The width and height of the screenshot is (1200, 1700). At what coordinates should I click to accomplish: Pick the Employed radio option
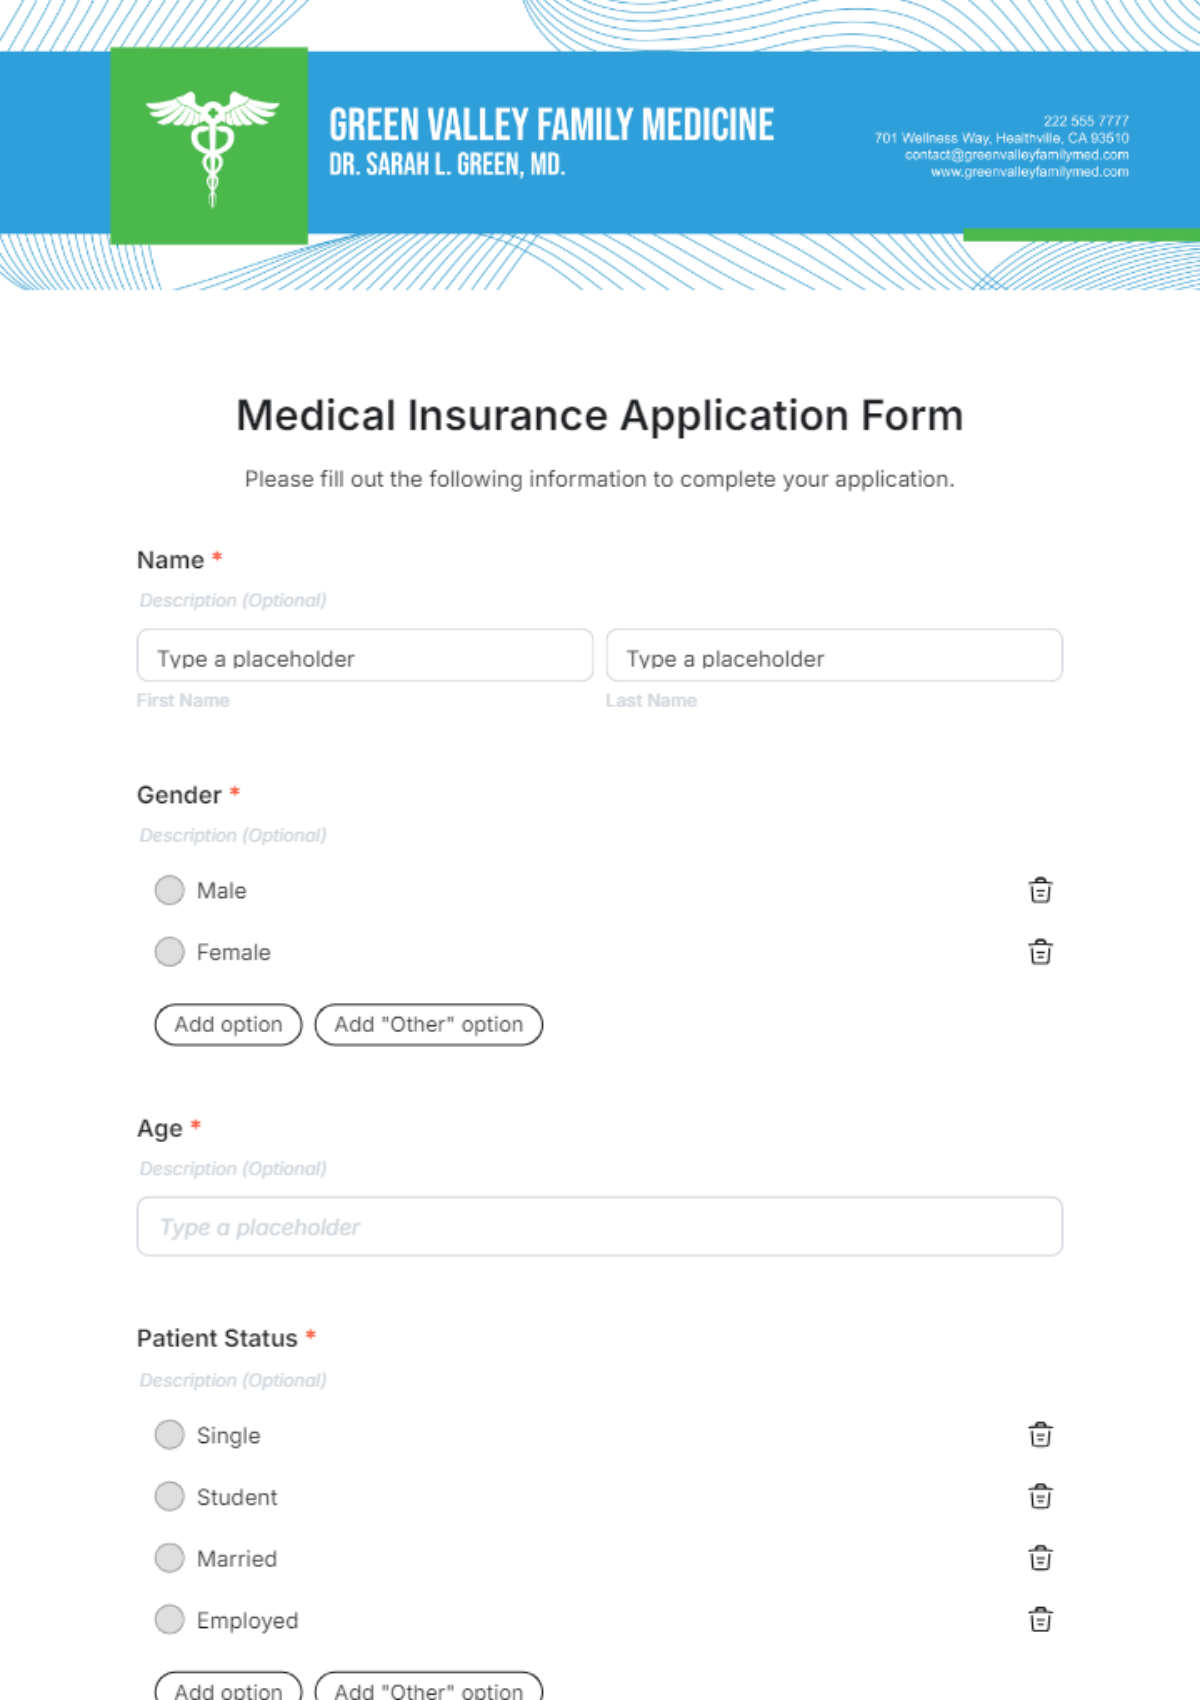coord(170,1620)
